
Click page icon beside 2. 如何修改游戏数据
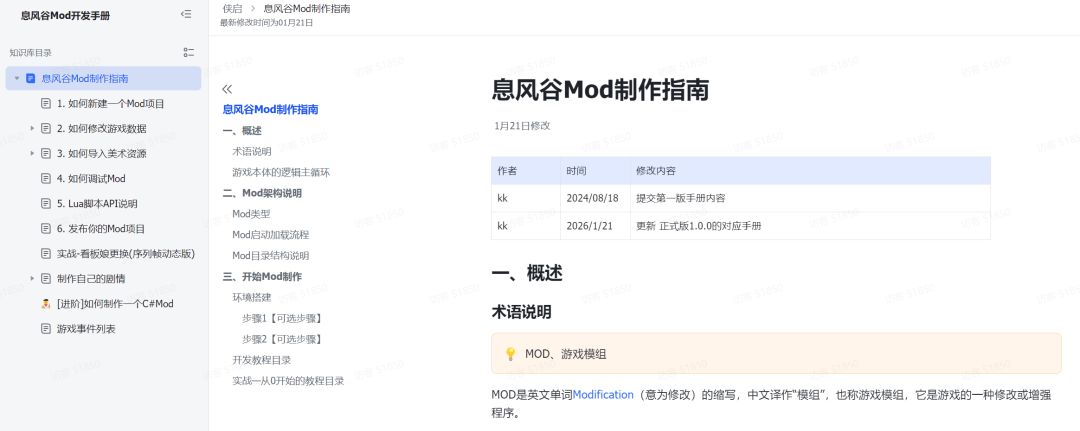click(x=46, y=128)
